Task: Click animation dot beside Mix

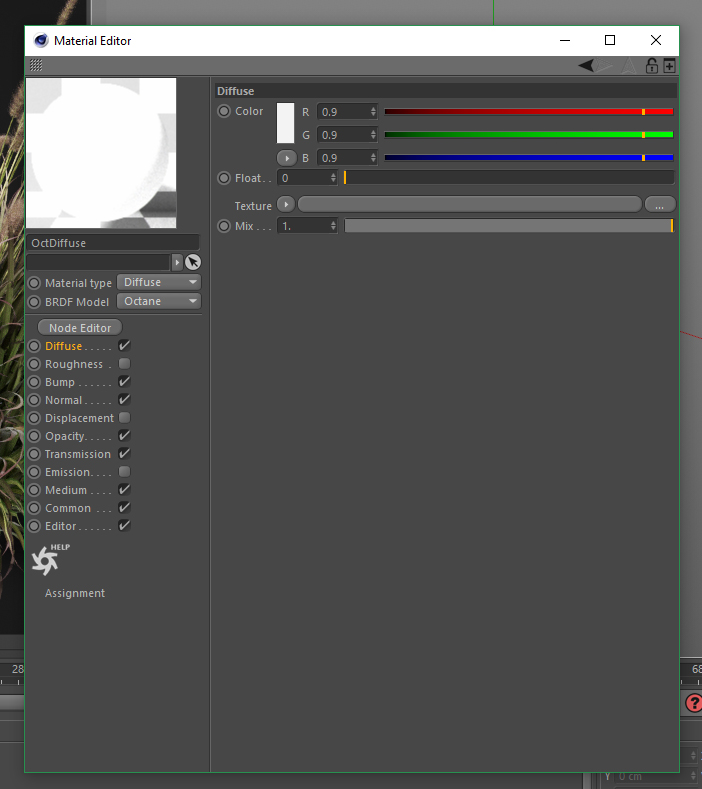Action: (x=224, y=226)
